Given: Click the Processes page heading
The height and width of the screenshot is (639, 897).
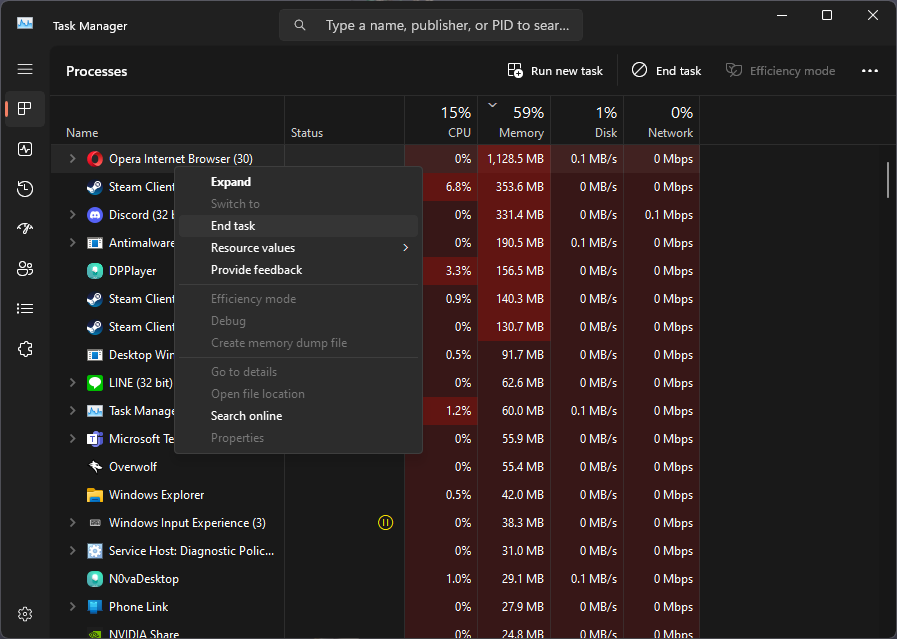Looking at the screenshot, I should (97, 72).
